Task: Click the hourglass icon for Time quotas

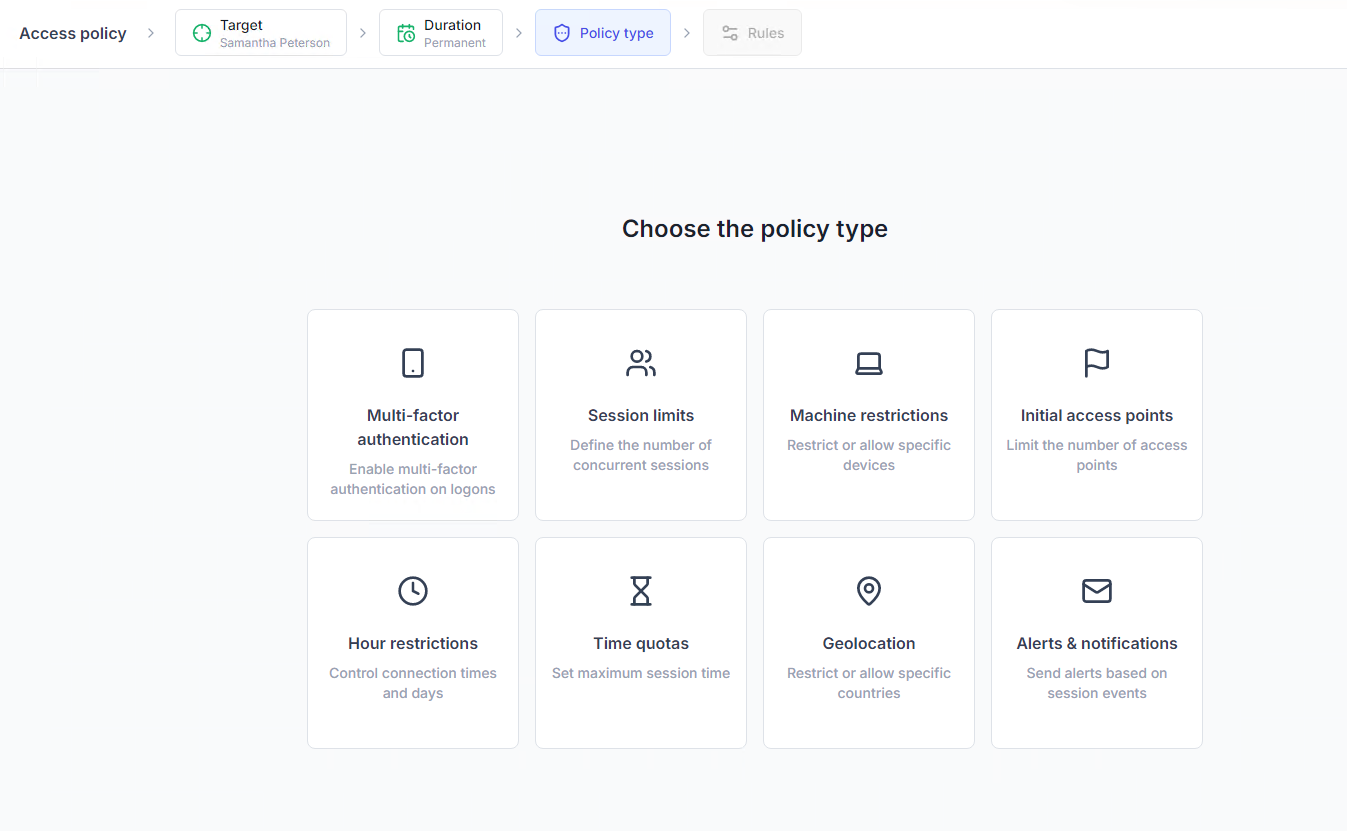Action: click(x=641, y=591)
